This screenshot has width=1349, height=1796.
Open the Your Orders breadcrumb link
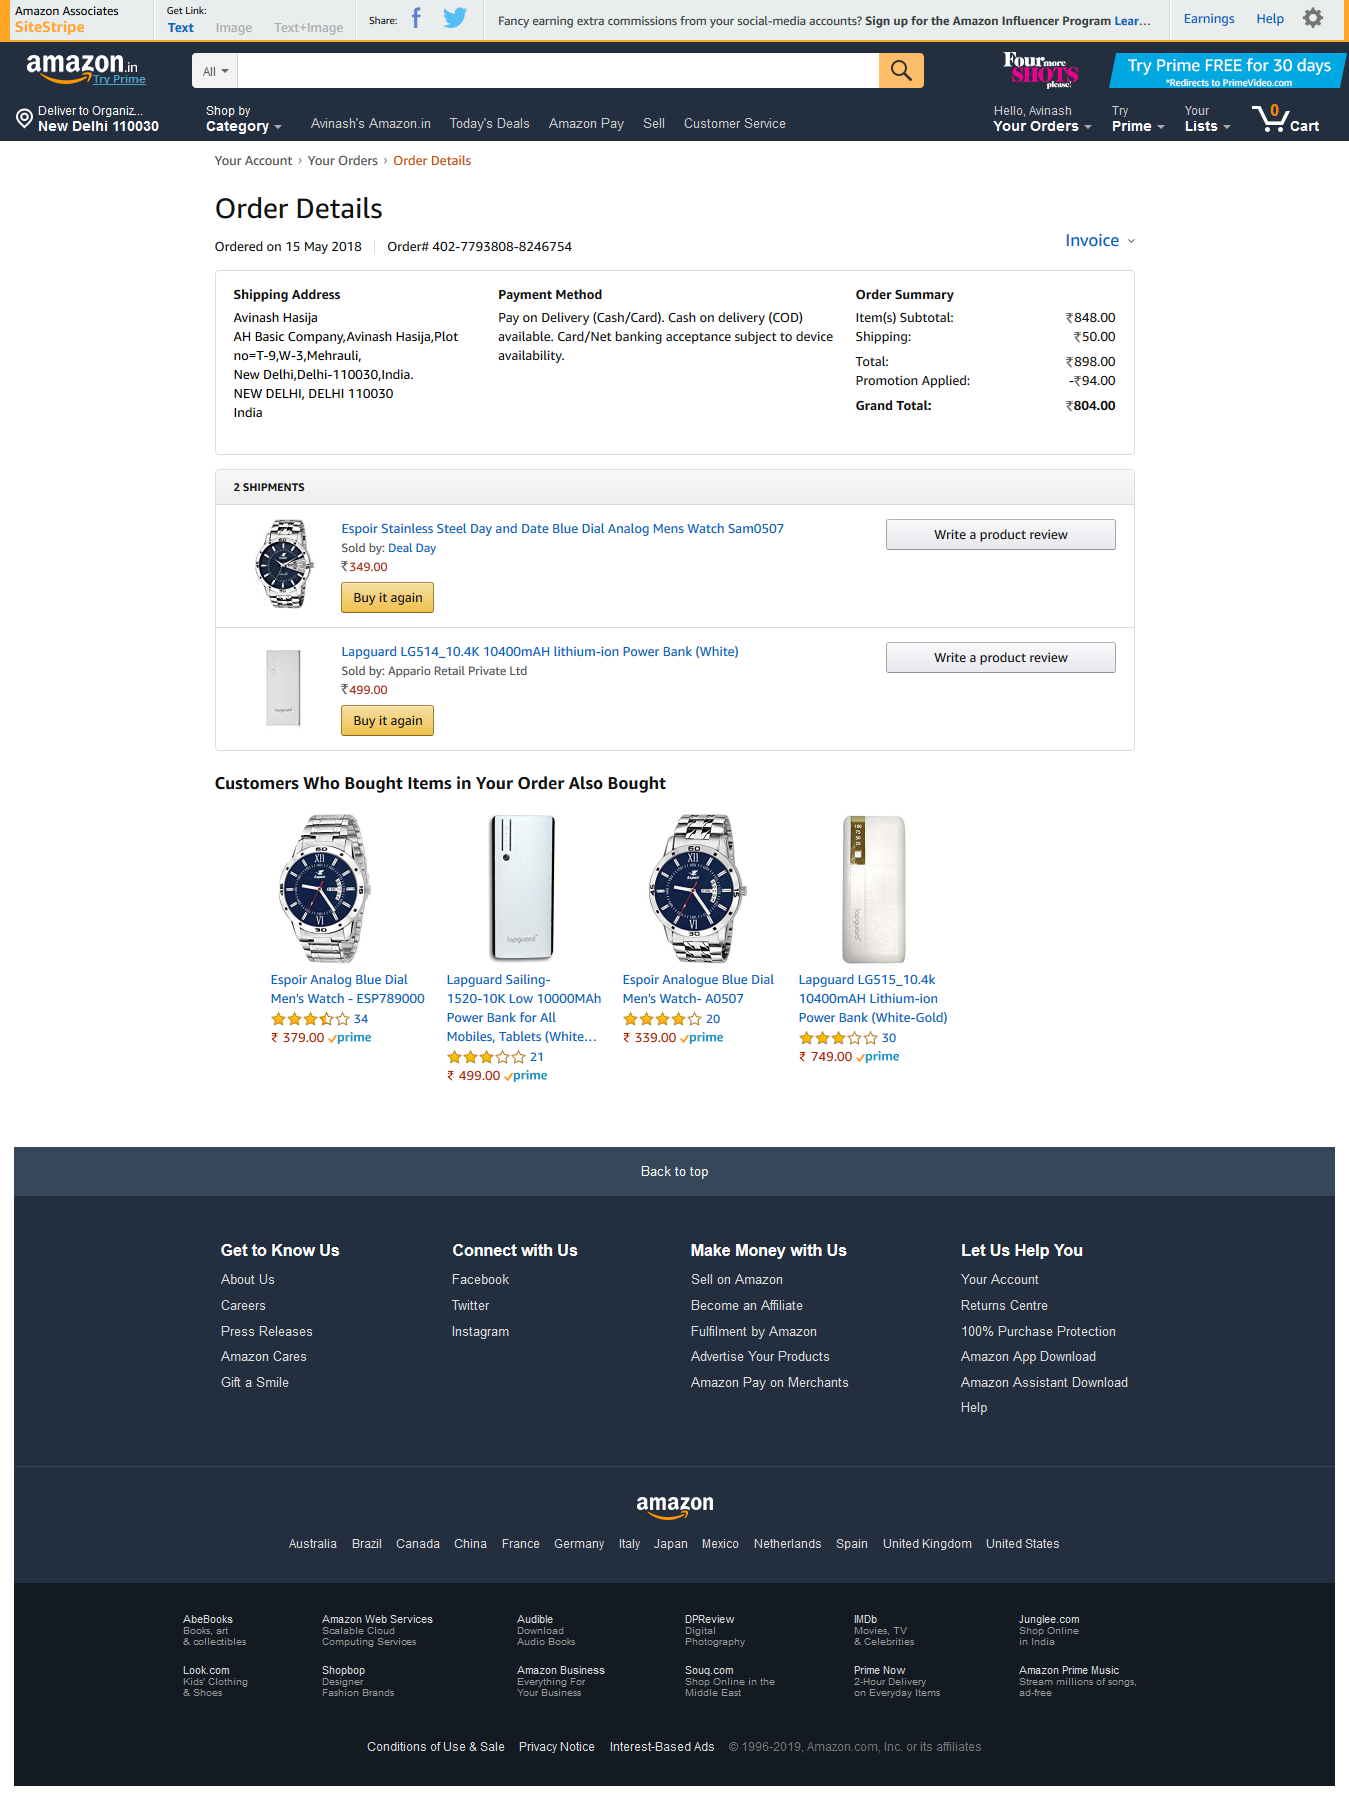click(x=343, y=161)
